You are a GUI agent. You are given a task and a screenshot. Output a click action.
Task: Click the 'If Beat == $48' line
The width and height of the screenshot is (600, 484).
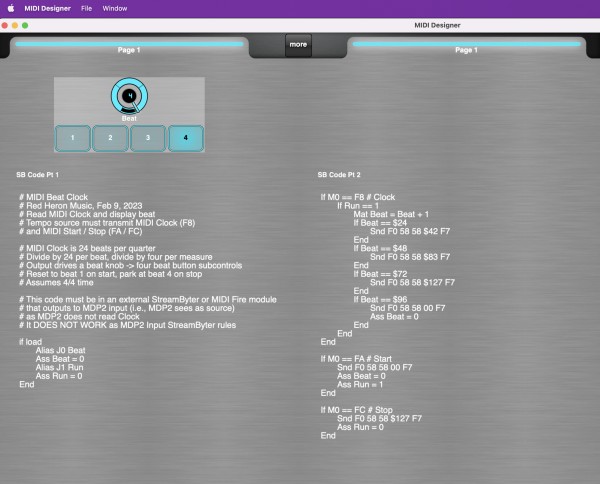pos(380,248)
